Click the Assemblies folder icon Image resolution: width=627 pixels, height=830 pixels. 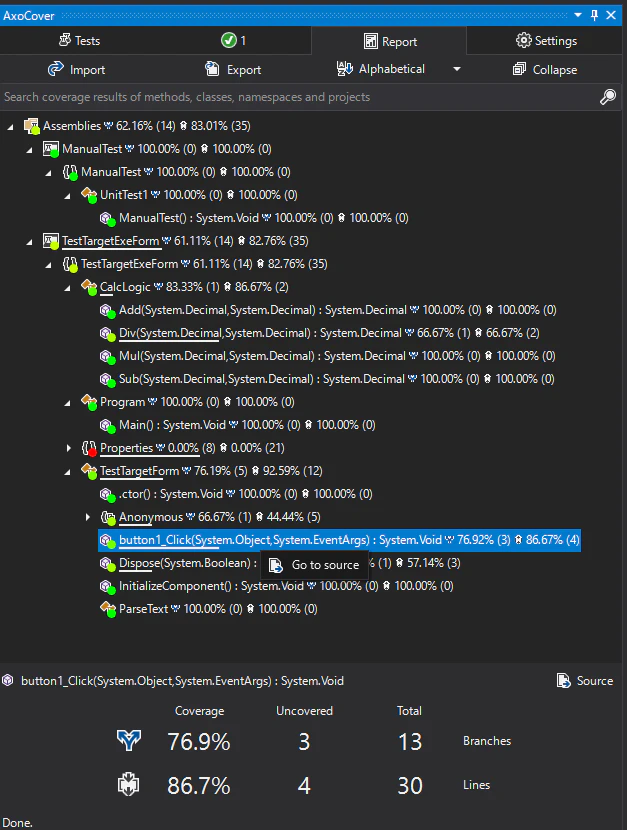click(32, 126)
